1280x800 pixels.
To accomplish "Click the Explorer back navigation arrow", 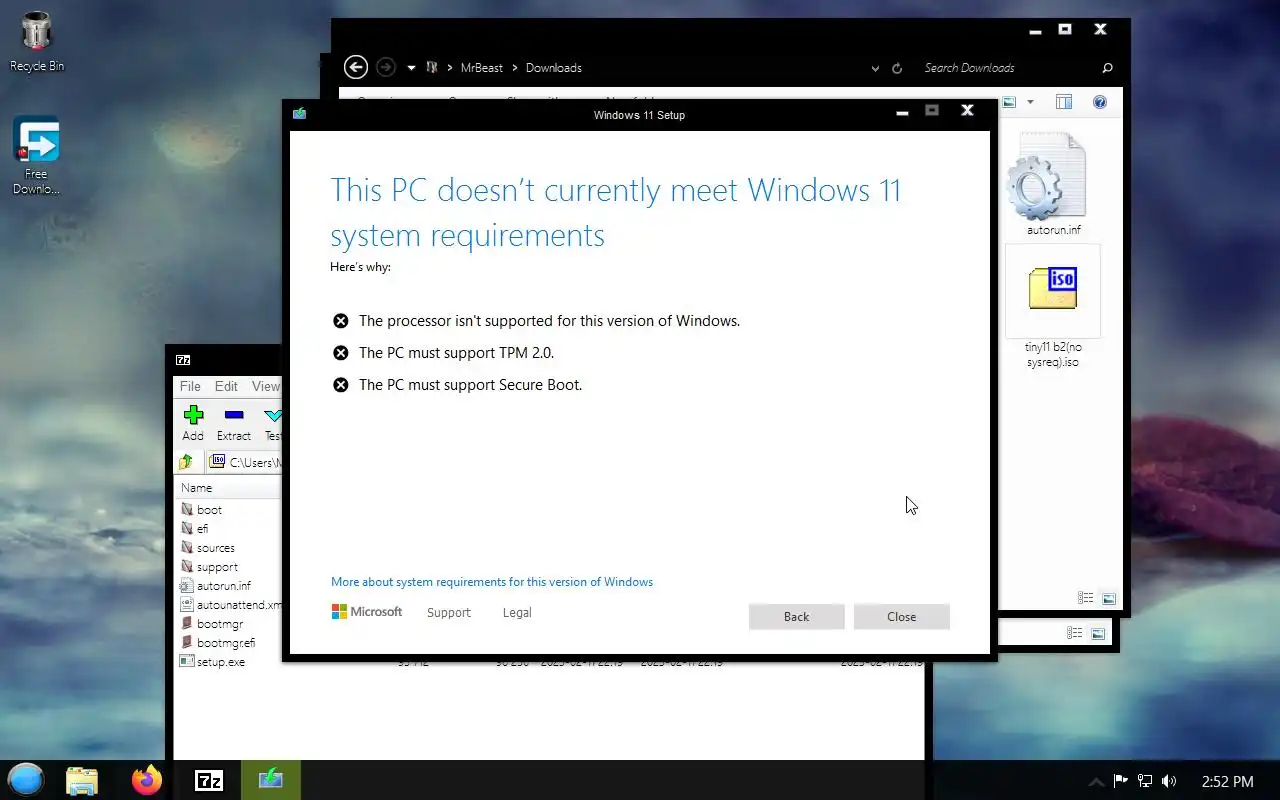I will [x=355, y=67].
